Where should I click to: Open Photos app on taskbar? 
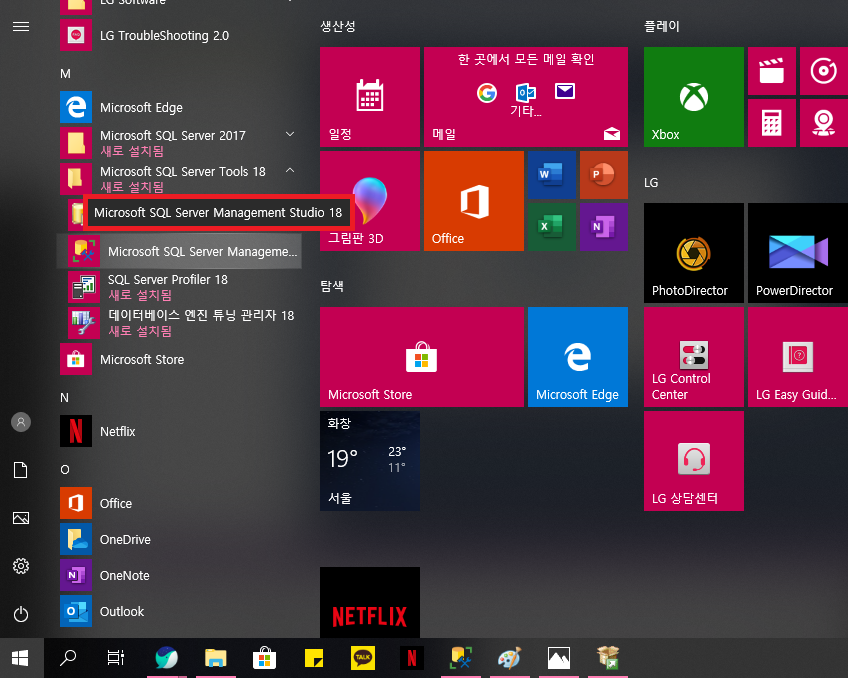(559, 658)
